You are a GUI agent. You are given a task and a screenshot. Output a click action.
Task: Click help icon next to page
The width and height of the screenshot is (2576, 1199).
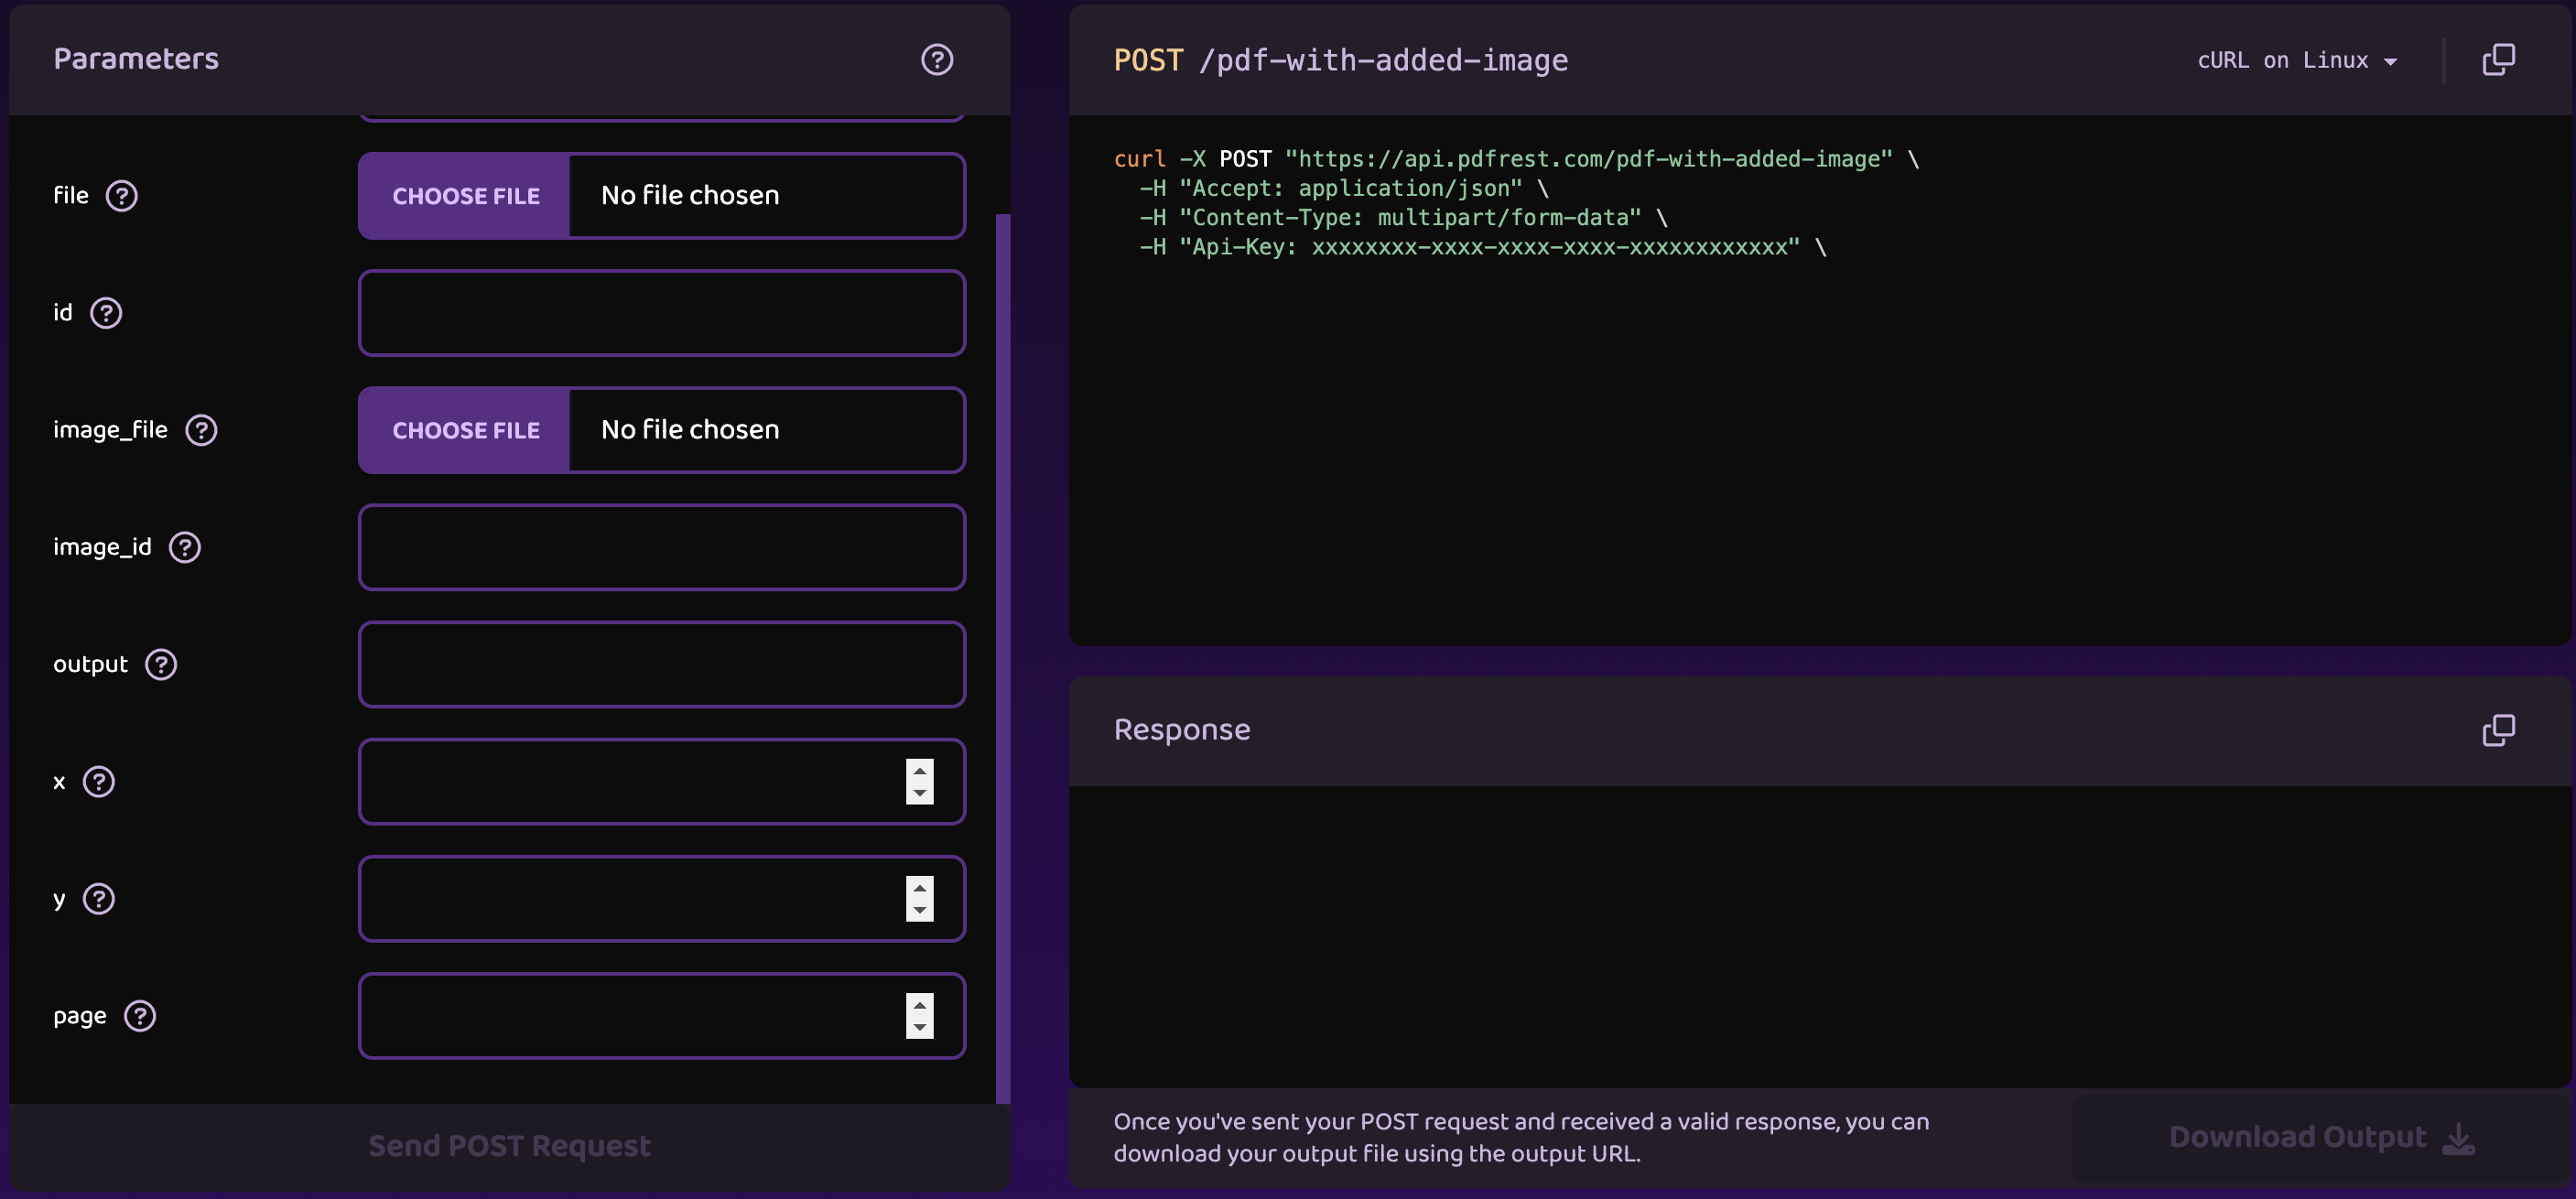[x=140, y=1016]
